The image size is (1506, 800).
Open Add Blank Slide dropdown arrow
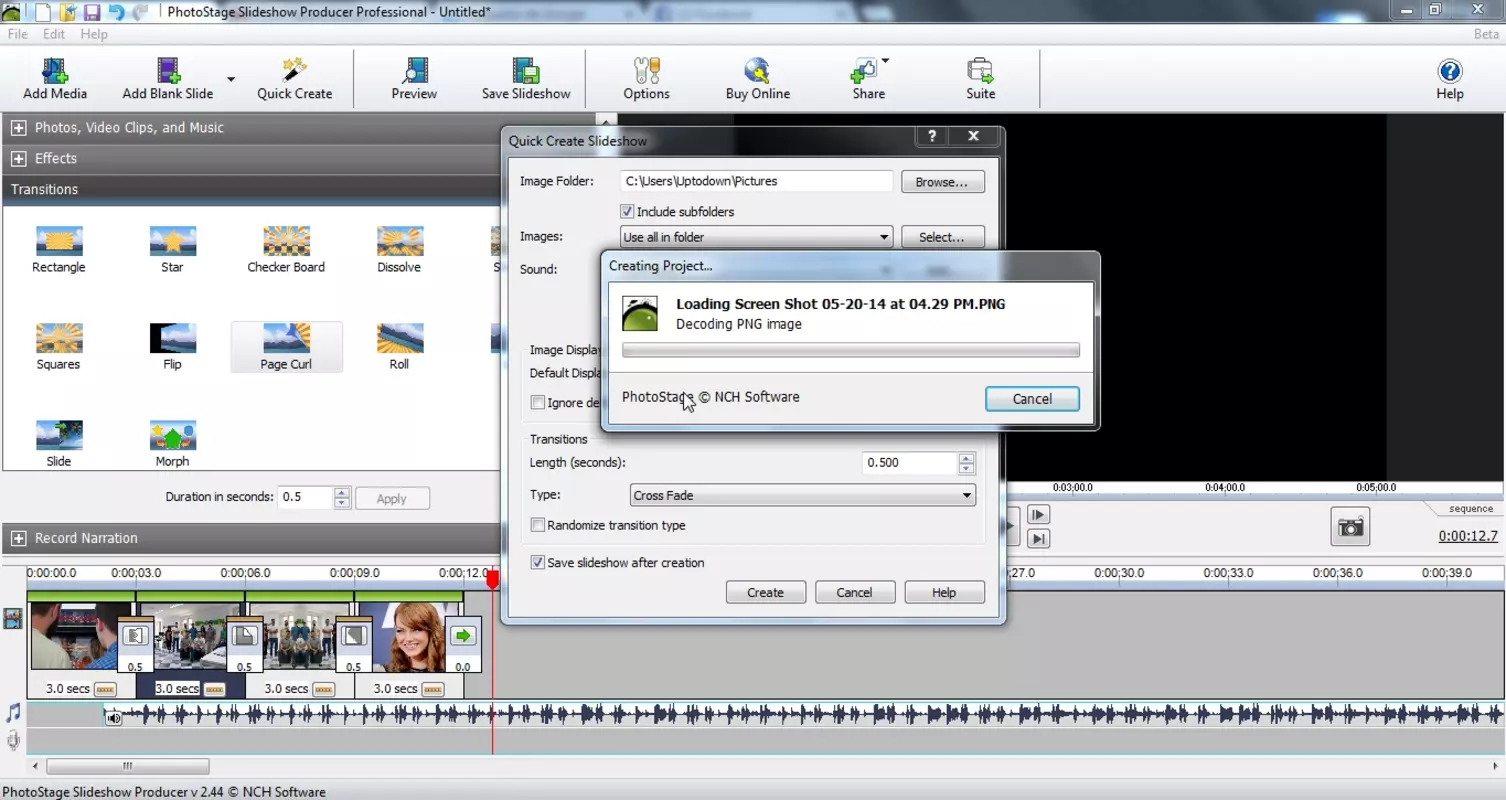[231, 79]
